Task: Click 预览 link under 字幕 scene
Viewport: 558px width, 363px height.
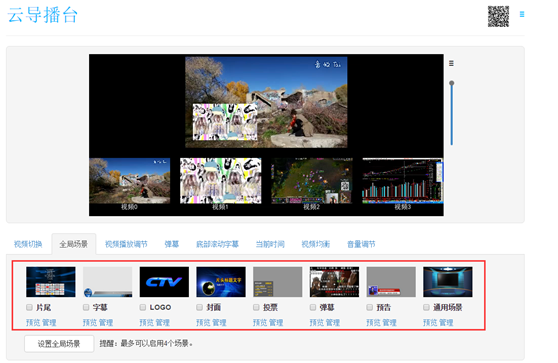Action: pos(90,322)
